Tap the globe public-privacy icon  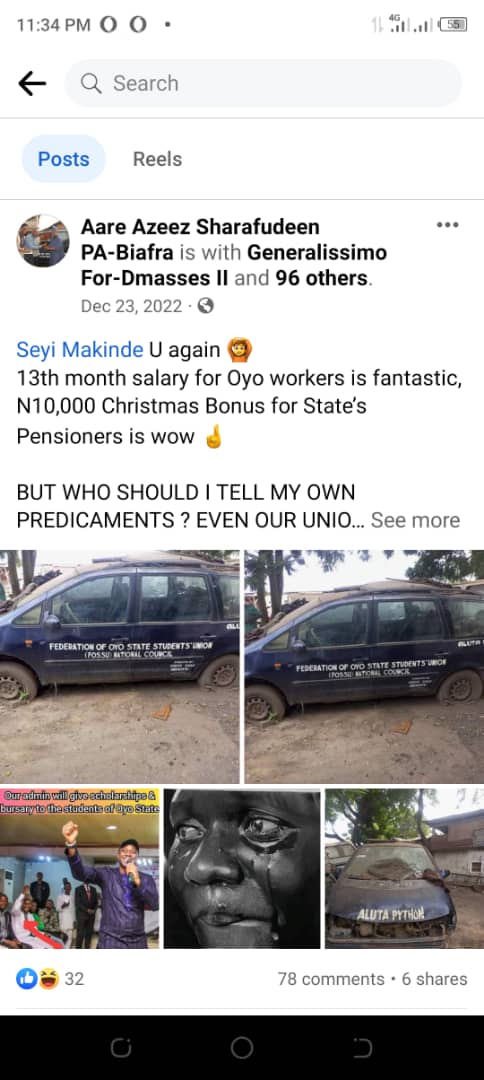pyautogui.click(x=205, y=306)
